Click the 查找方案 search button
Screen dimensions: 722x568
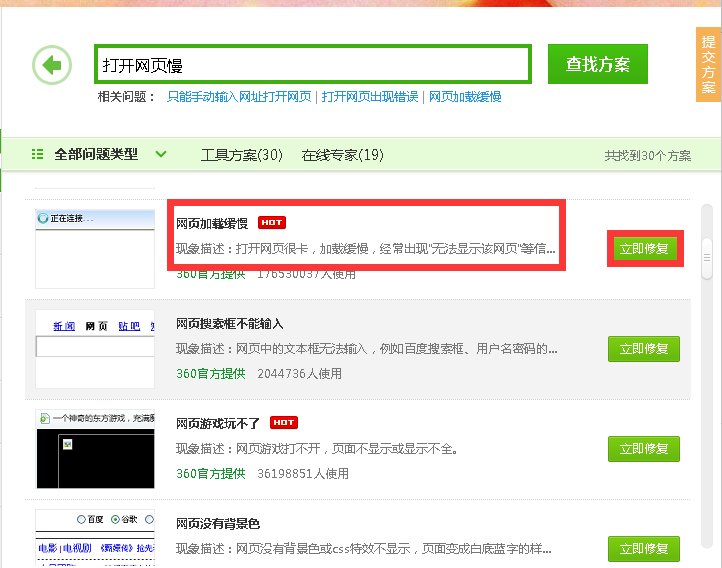598,64
